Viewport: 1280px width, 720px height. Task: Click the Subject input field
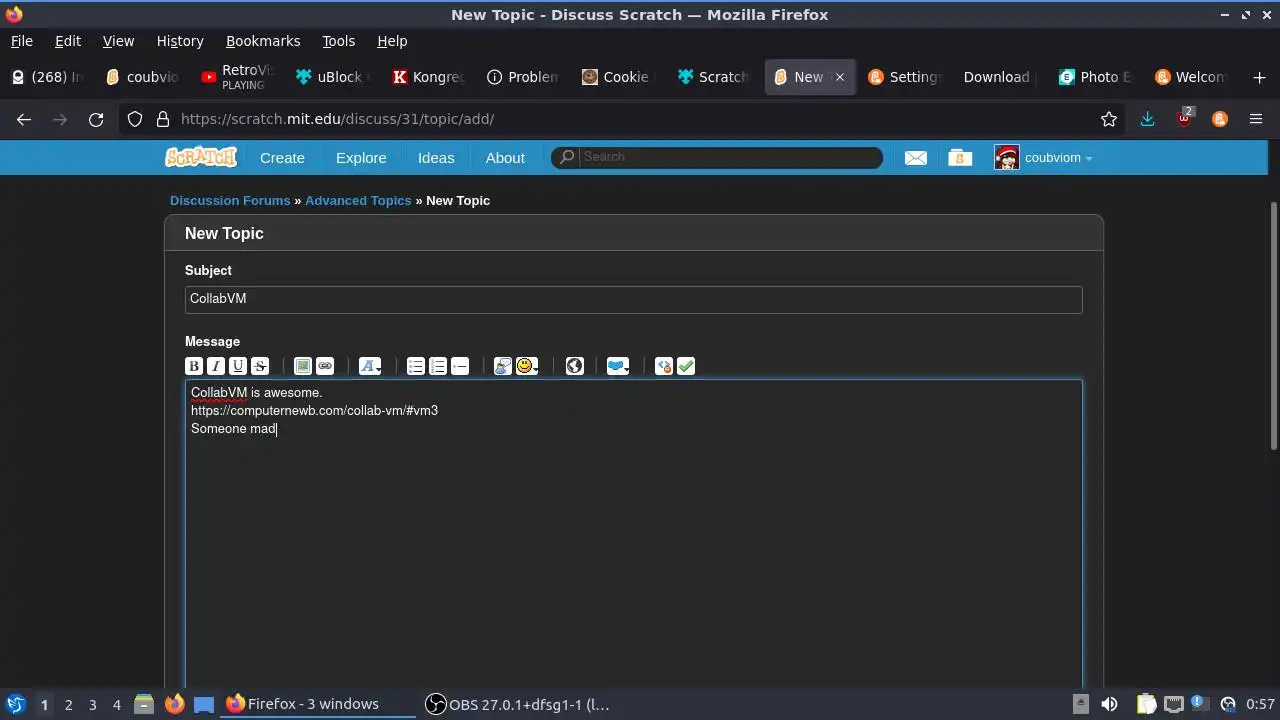pyautogui.click(x=634, y=299)
